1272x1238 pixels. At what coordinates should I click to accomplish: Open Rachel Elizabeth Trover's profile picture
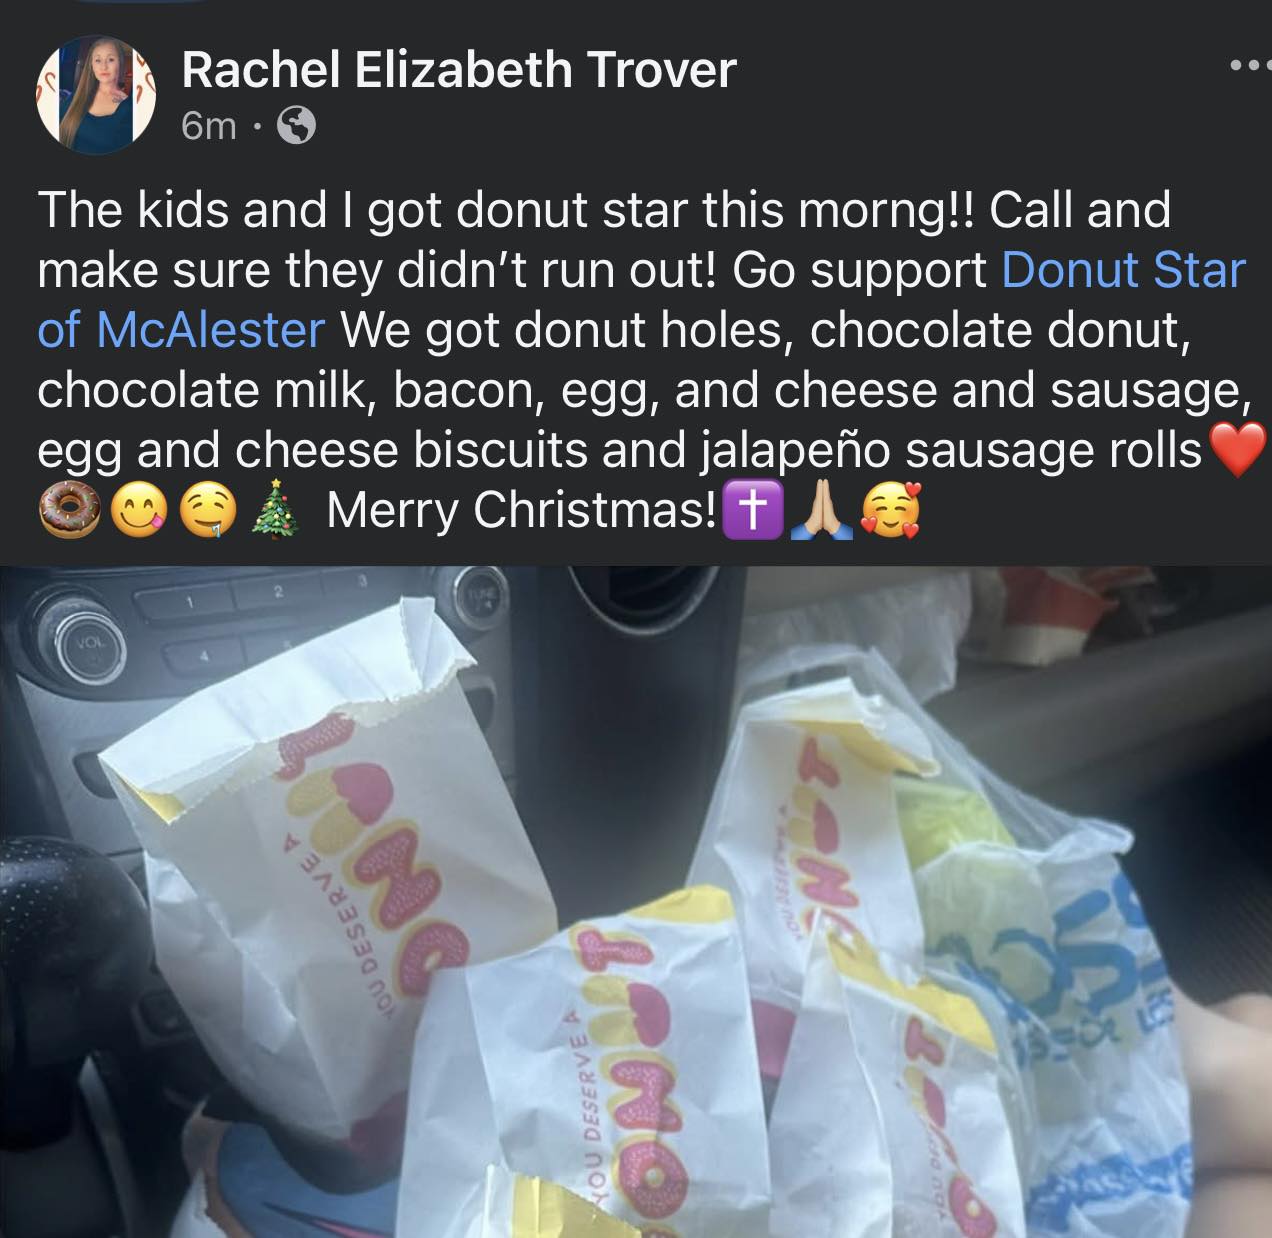[96, 96]
